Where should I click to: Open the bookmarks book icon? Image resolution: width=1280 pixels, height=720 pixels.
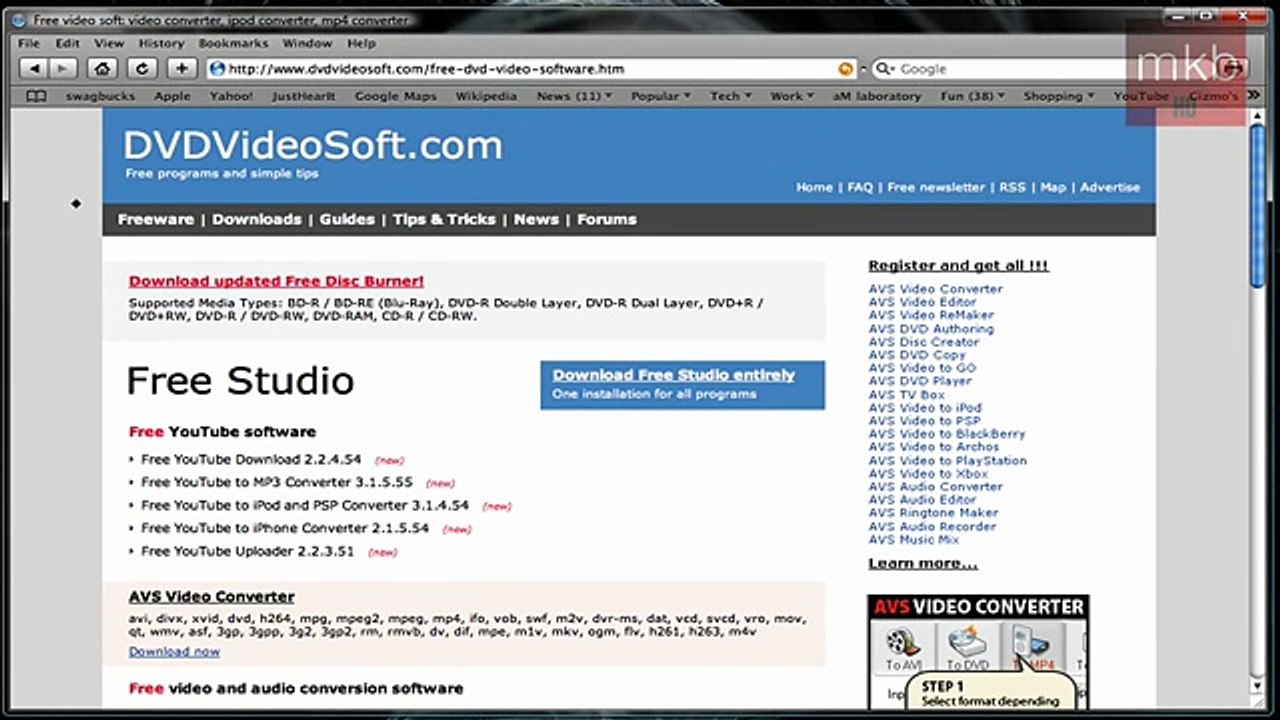click(36, 96)
